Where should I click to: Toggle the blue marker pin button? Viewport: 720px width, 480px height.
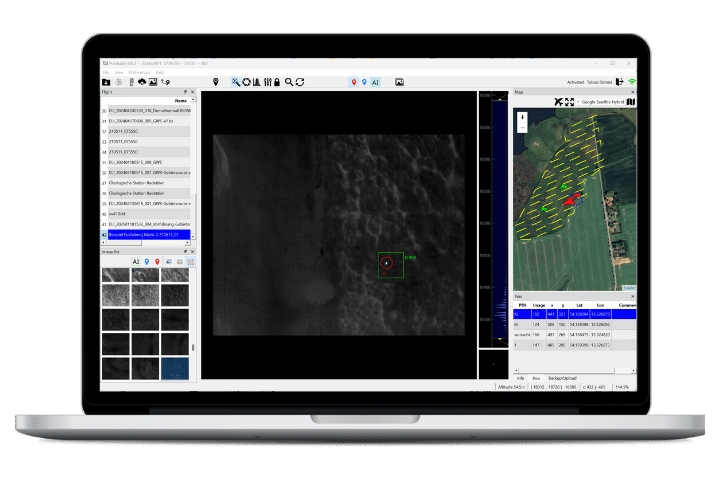tap(364, 82)
